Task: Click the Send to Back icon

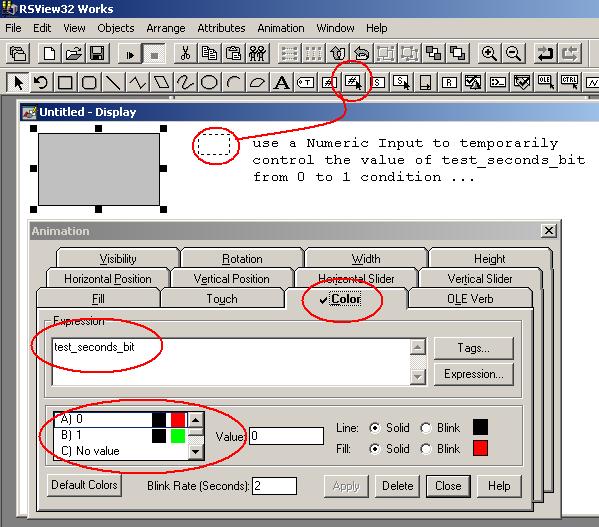Action: [457, 53]
